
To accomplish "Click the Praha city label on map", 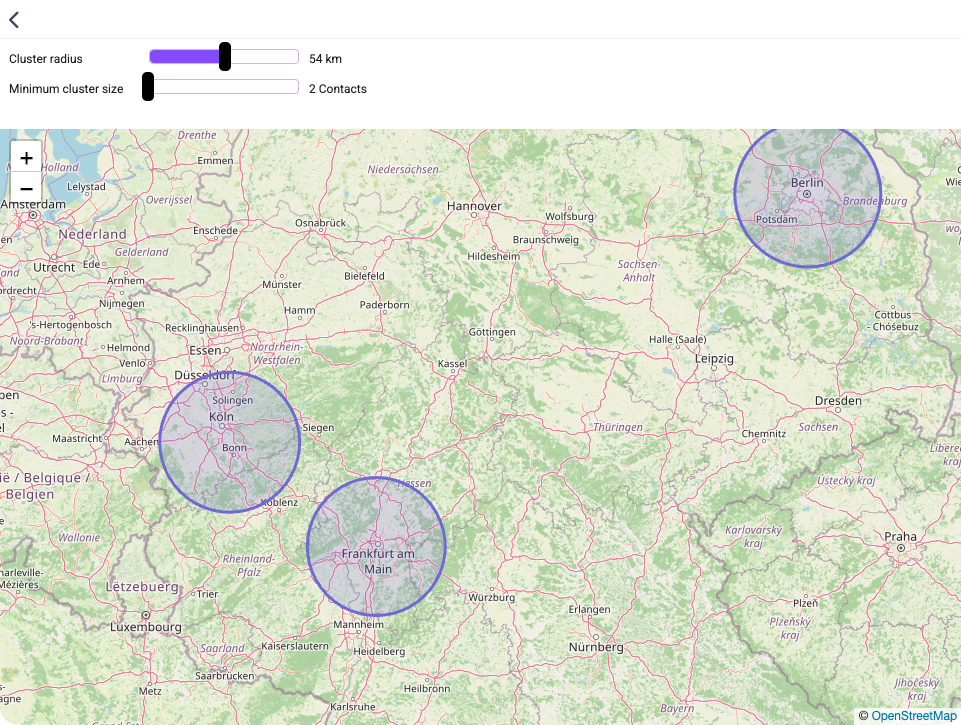I will (x=900, y=536).
